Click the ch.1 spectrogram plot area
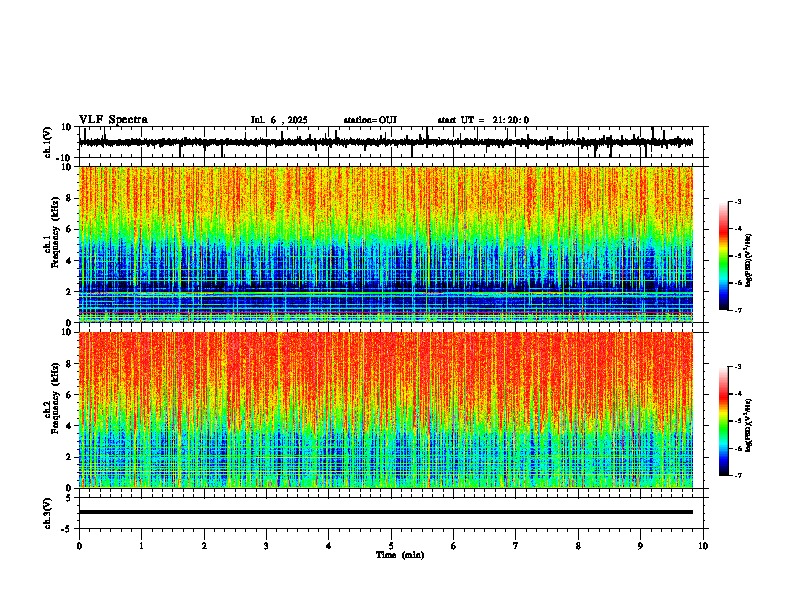Image resolution: width=792 pixels, height=612 pixels. tap(386, 244)
